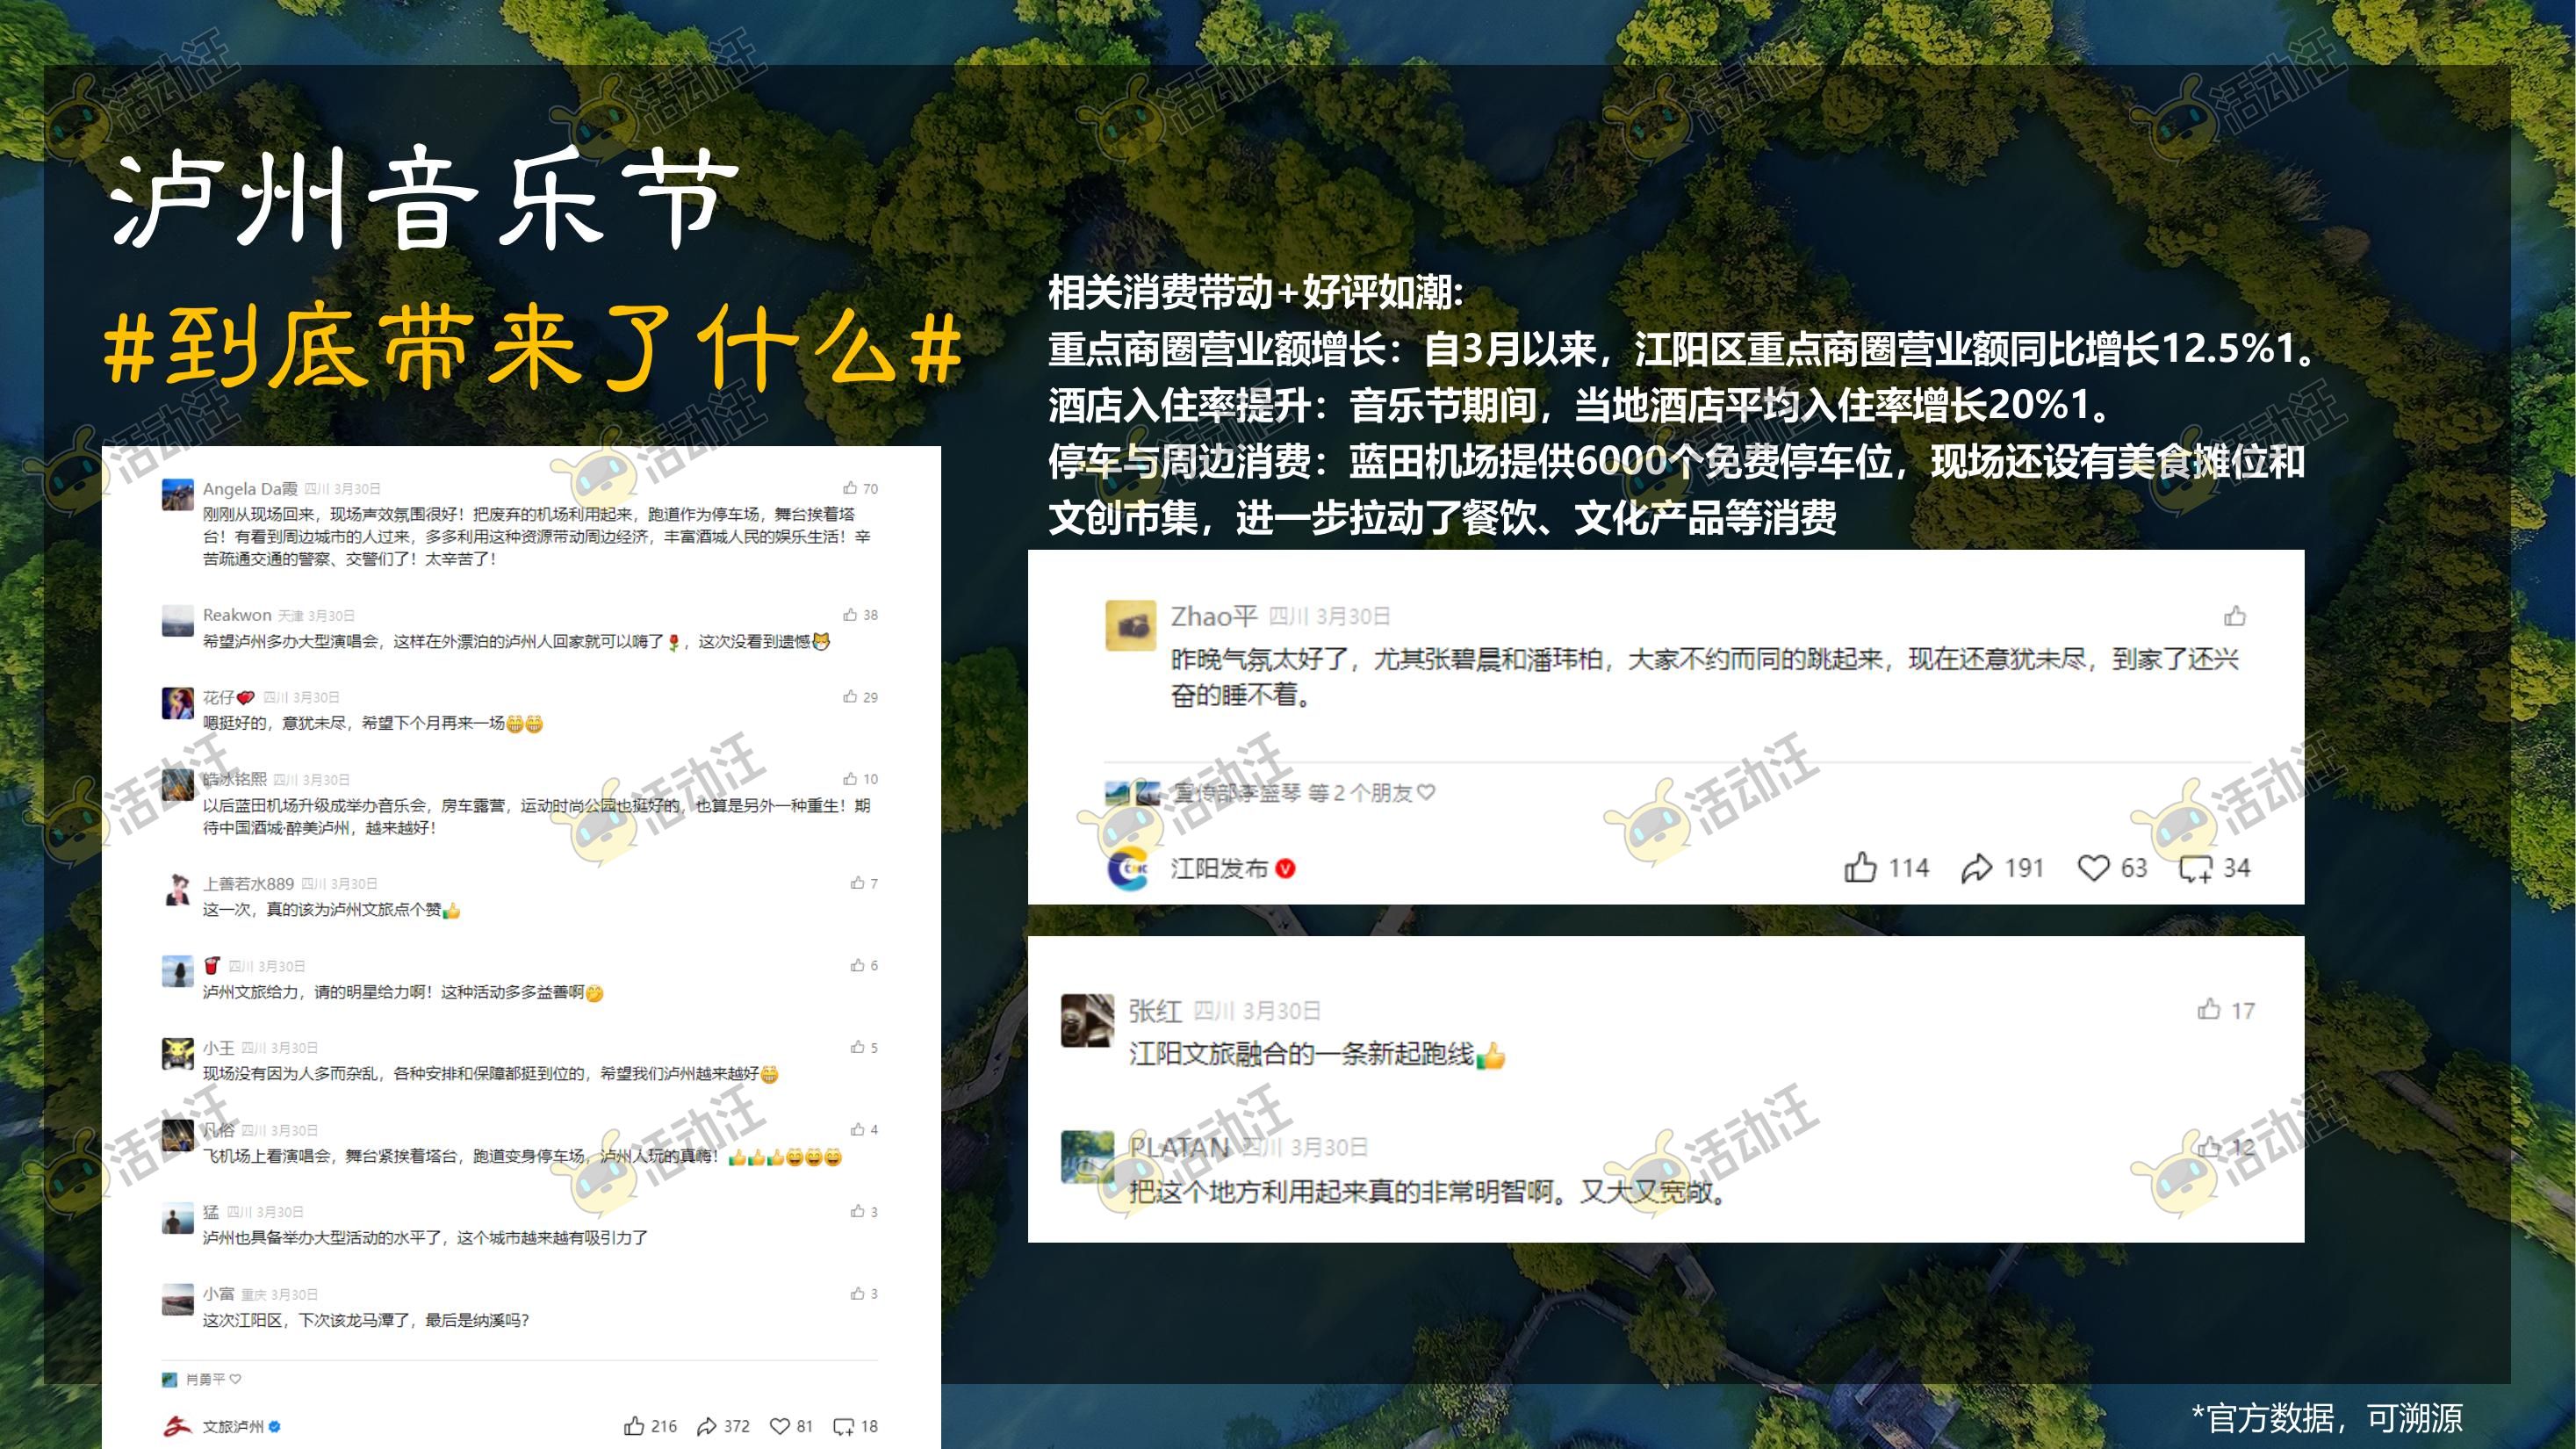Open the 文旅泸州 account name
Viewport: 2576px width, 1449px height.
tap(233, 1426)
